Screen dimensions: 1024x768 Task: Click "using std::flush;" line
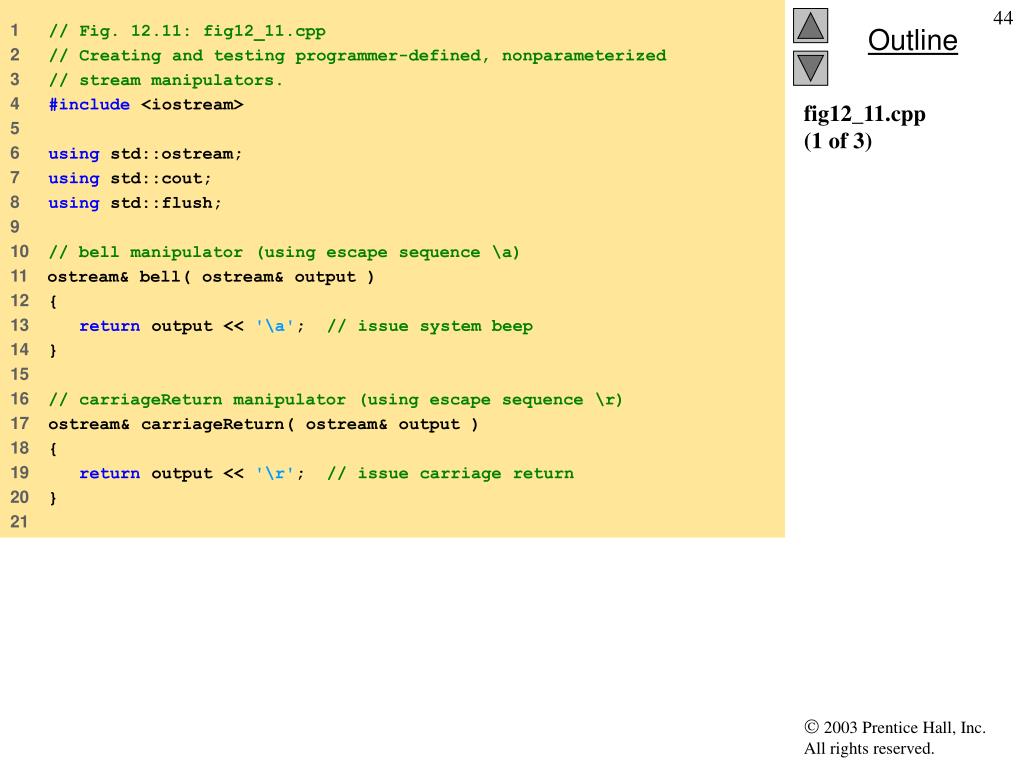(135, 203)
